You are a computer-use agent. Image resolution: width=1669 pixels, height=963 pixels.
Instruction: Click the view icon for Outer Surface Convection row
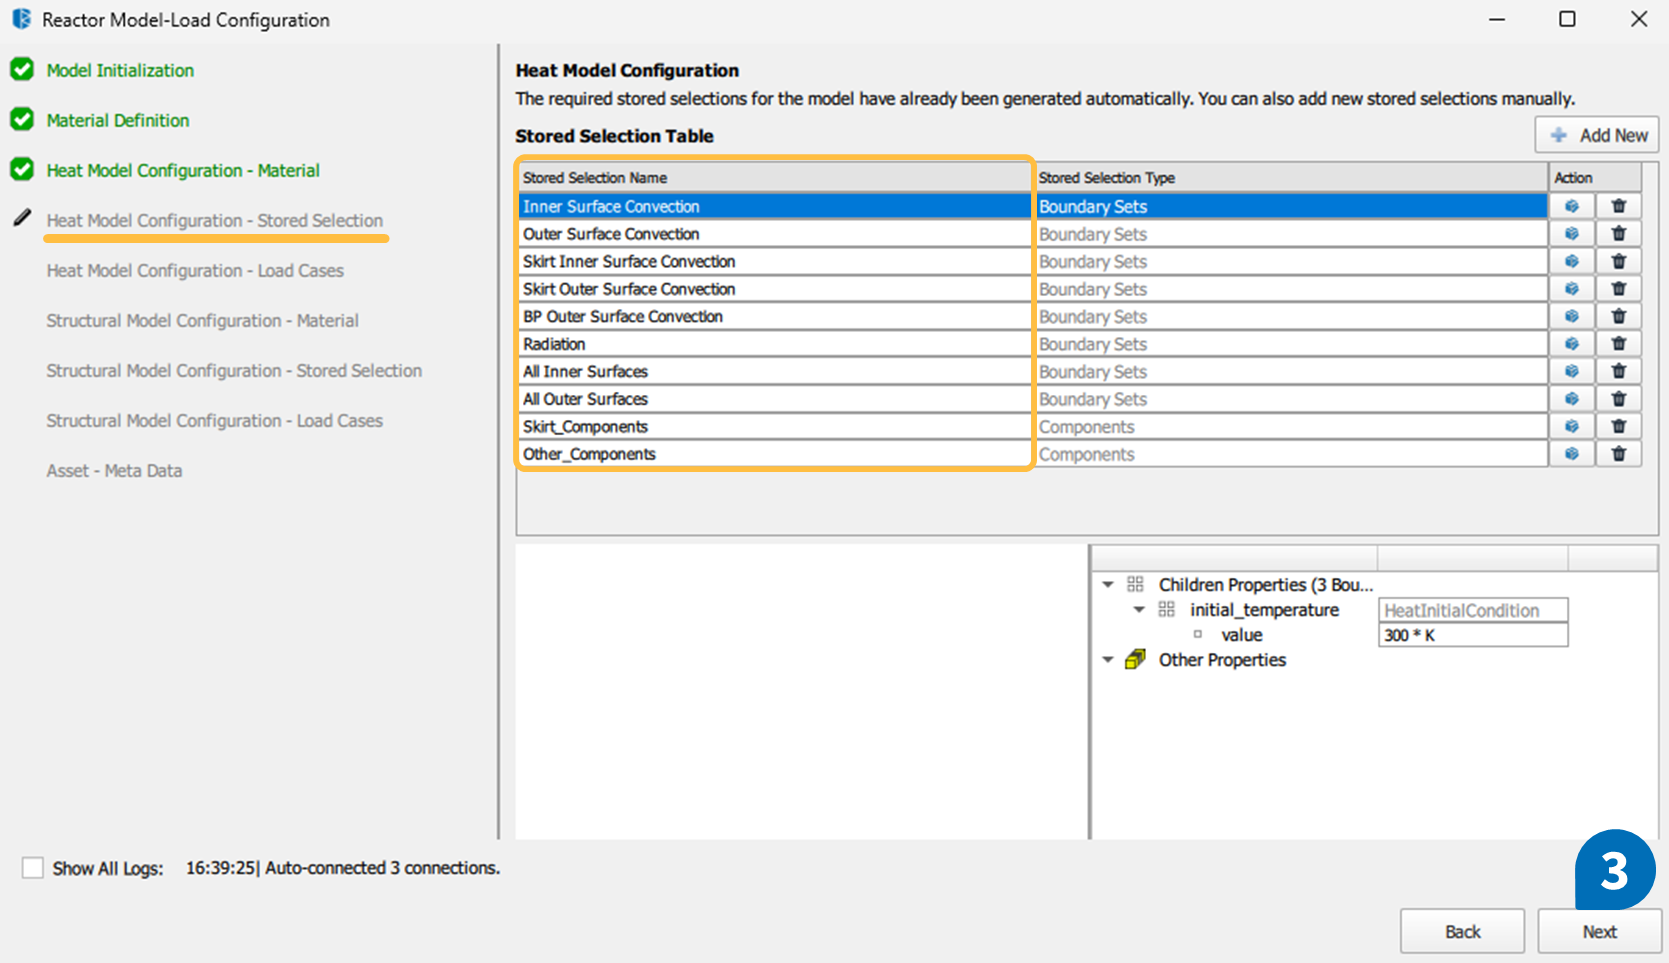coord(1572,234)
